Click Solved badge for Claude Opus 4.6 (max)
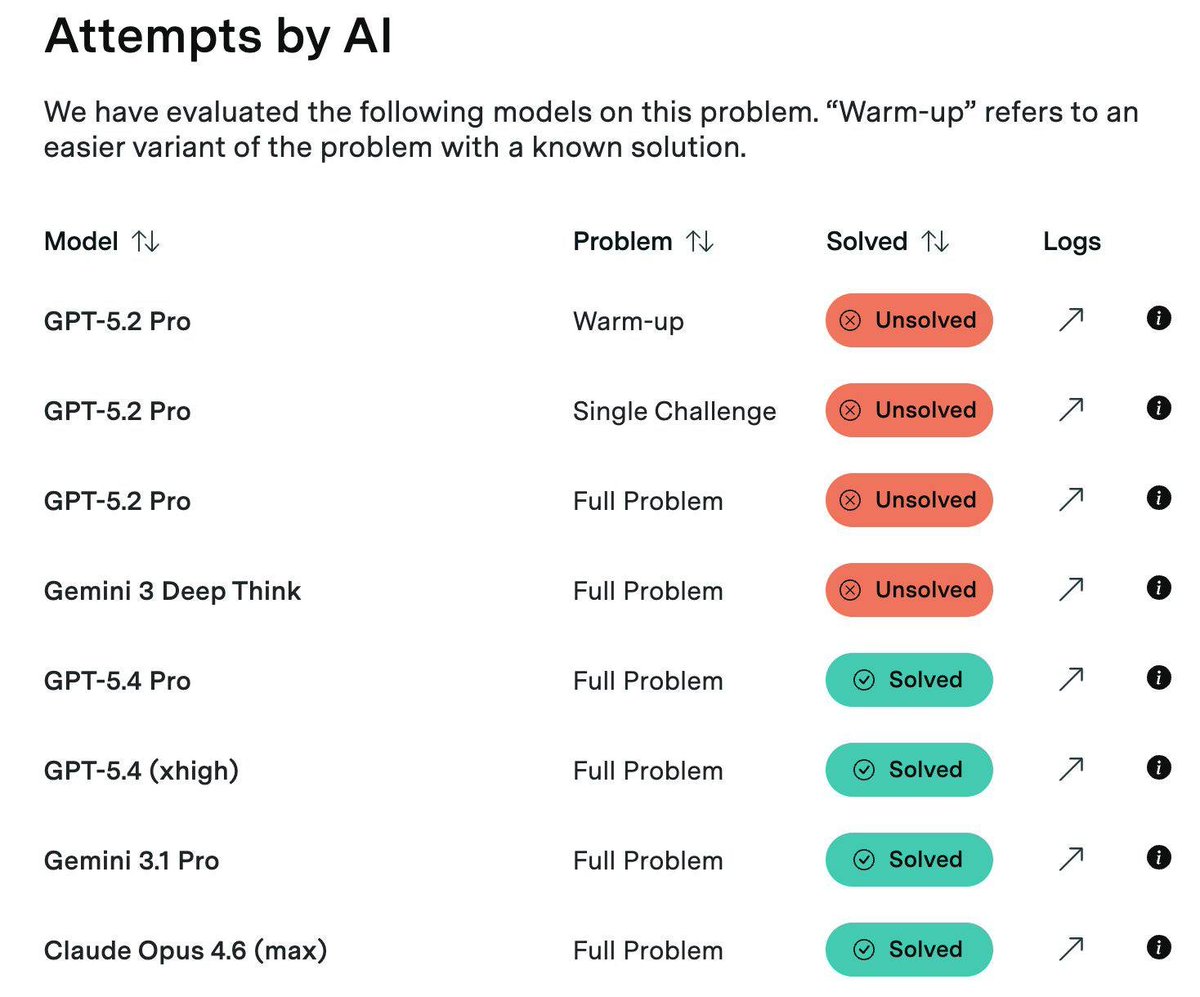The height and width of the screenshot is (997, 1200). click(908, 949)
